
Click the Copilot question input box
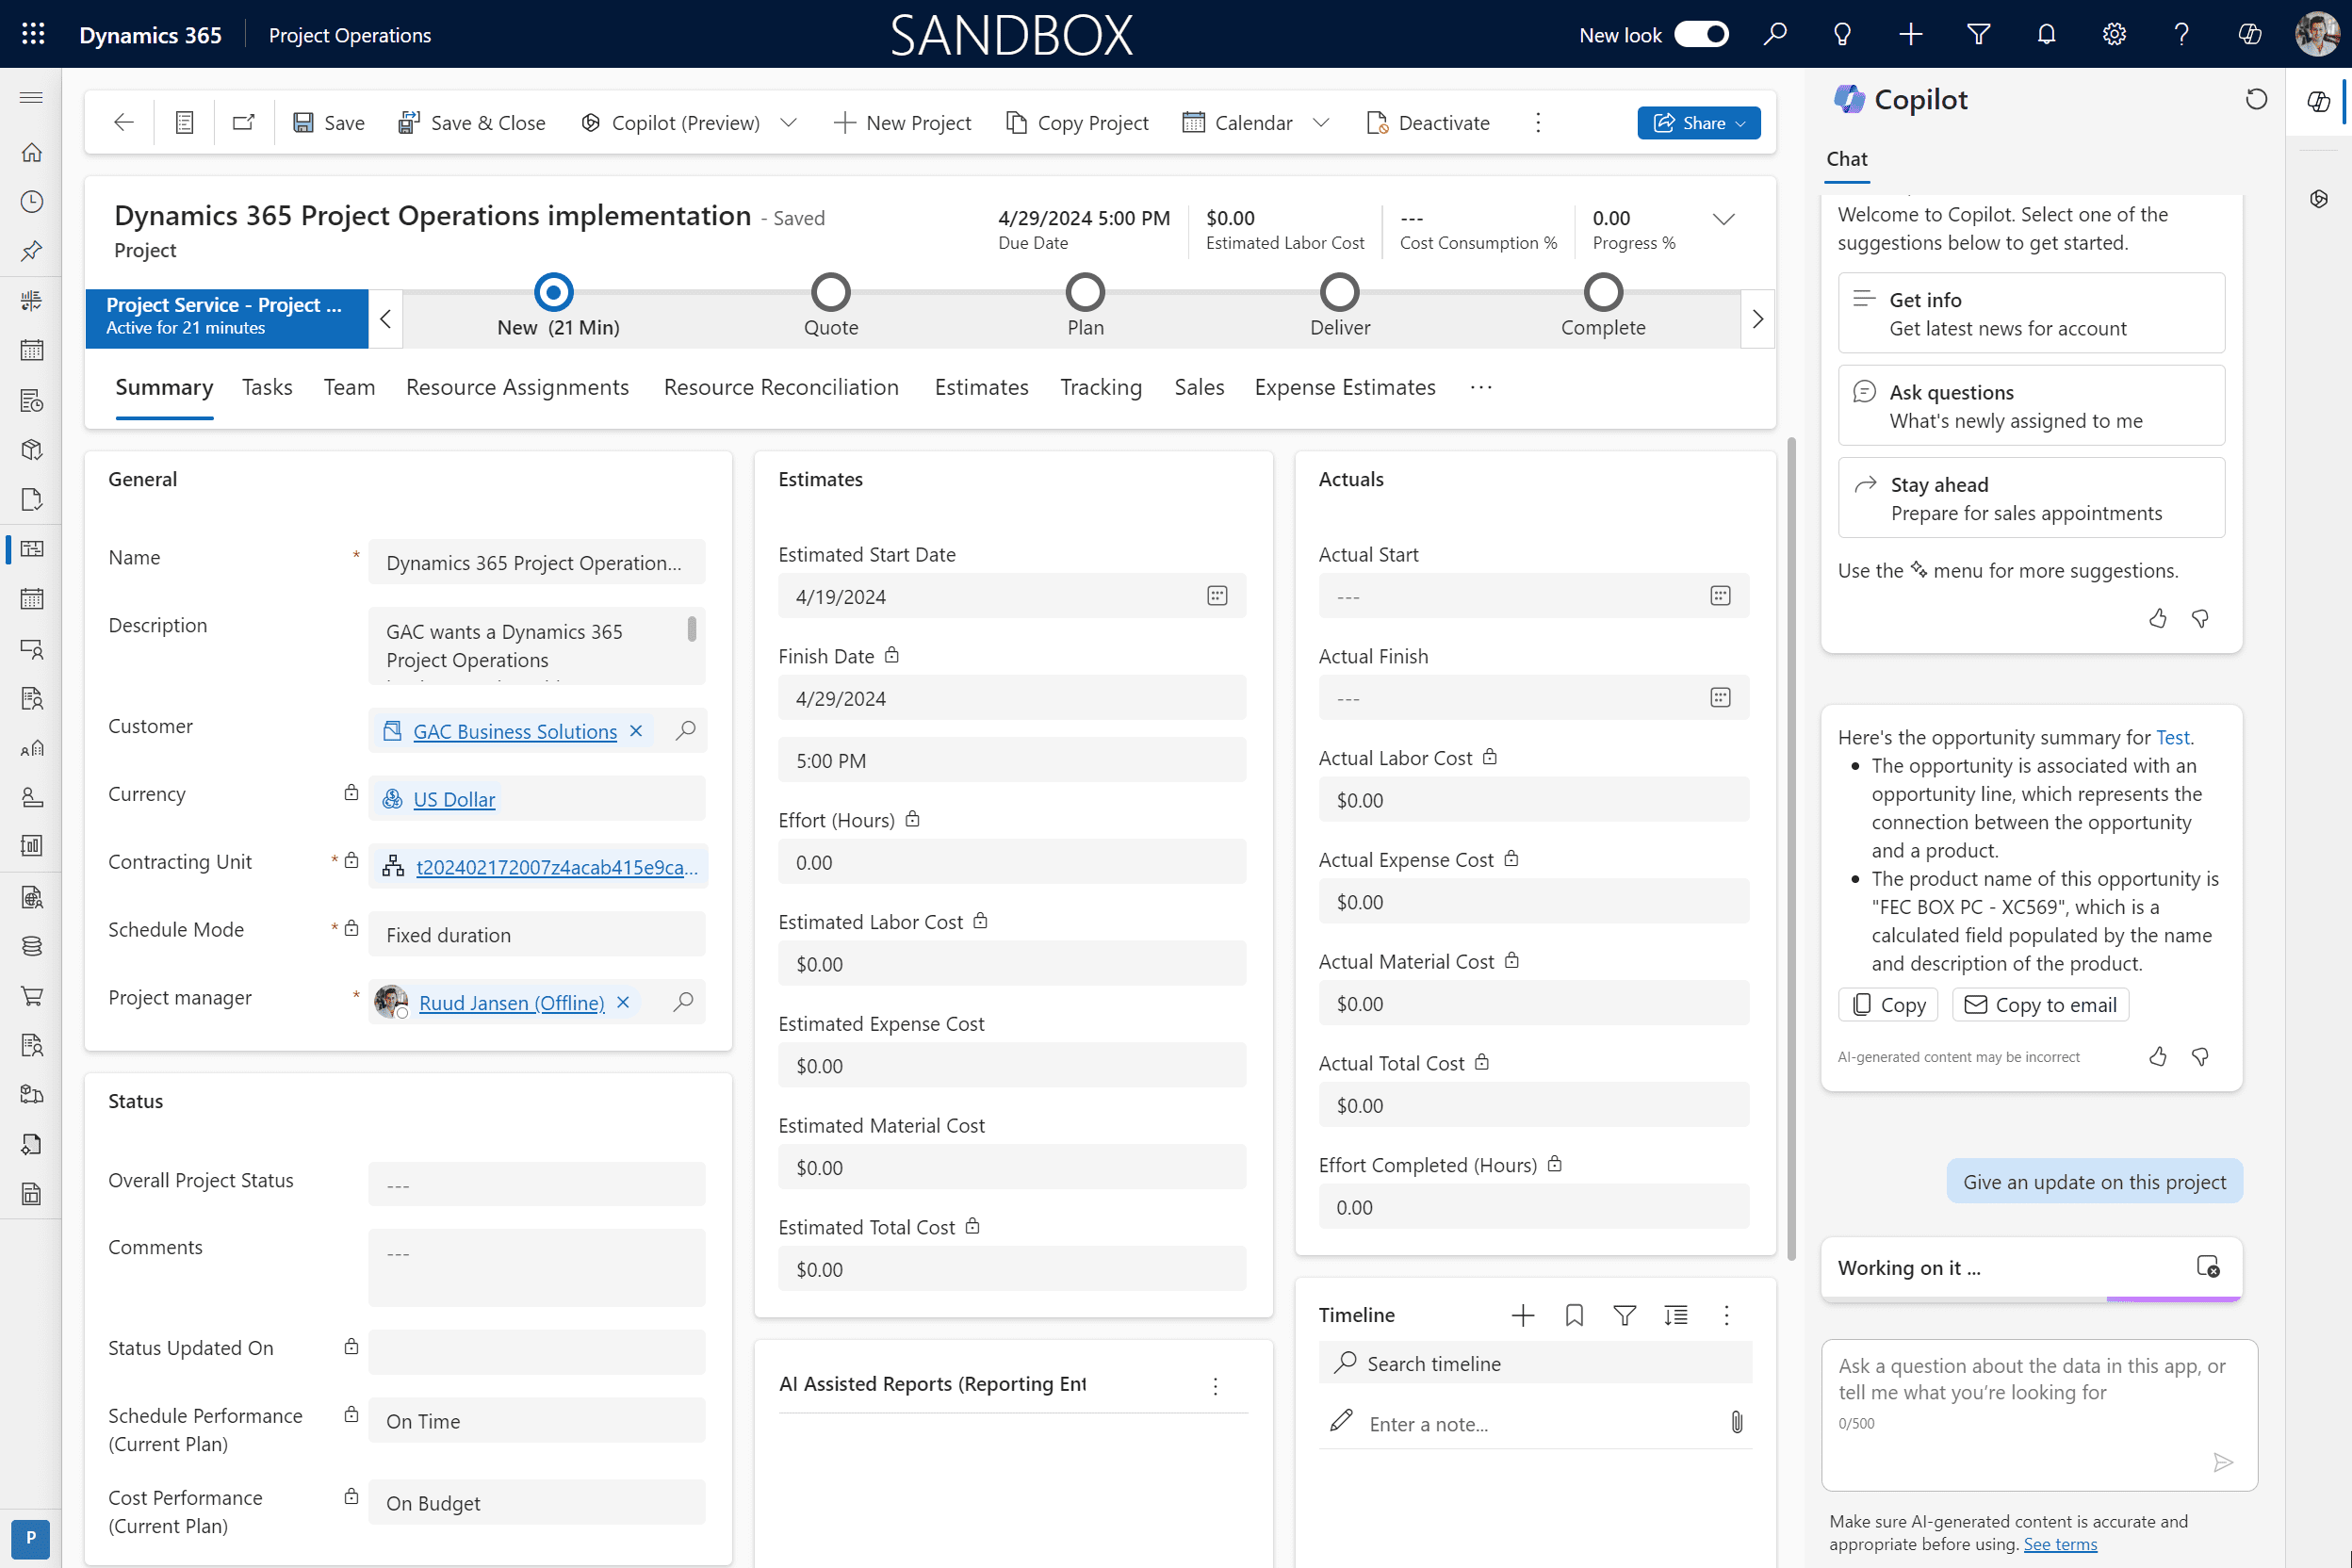pos(2039,1415)
